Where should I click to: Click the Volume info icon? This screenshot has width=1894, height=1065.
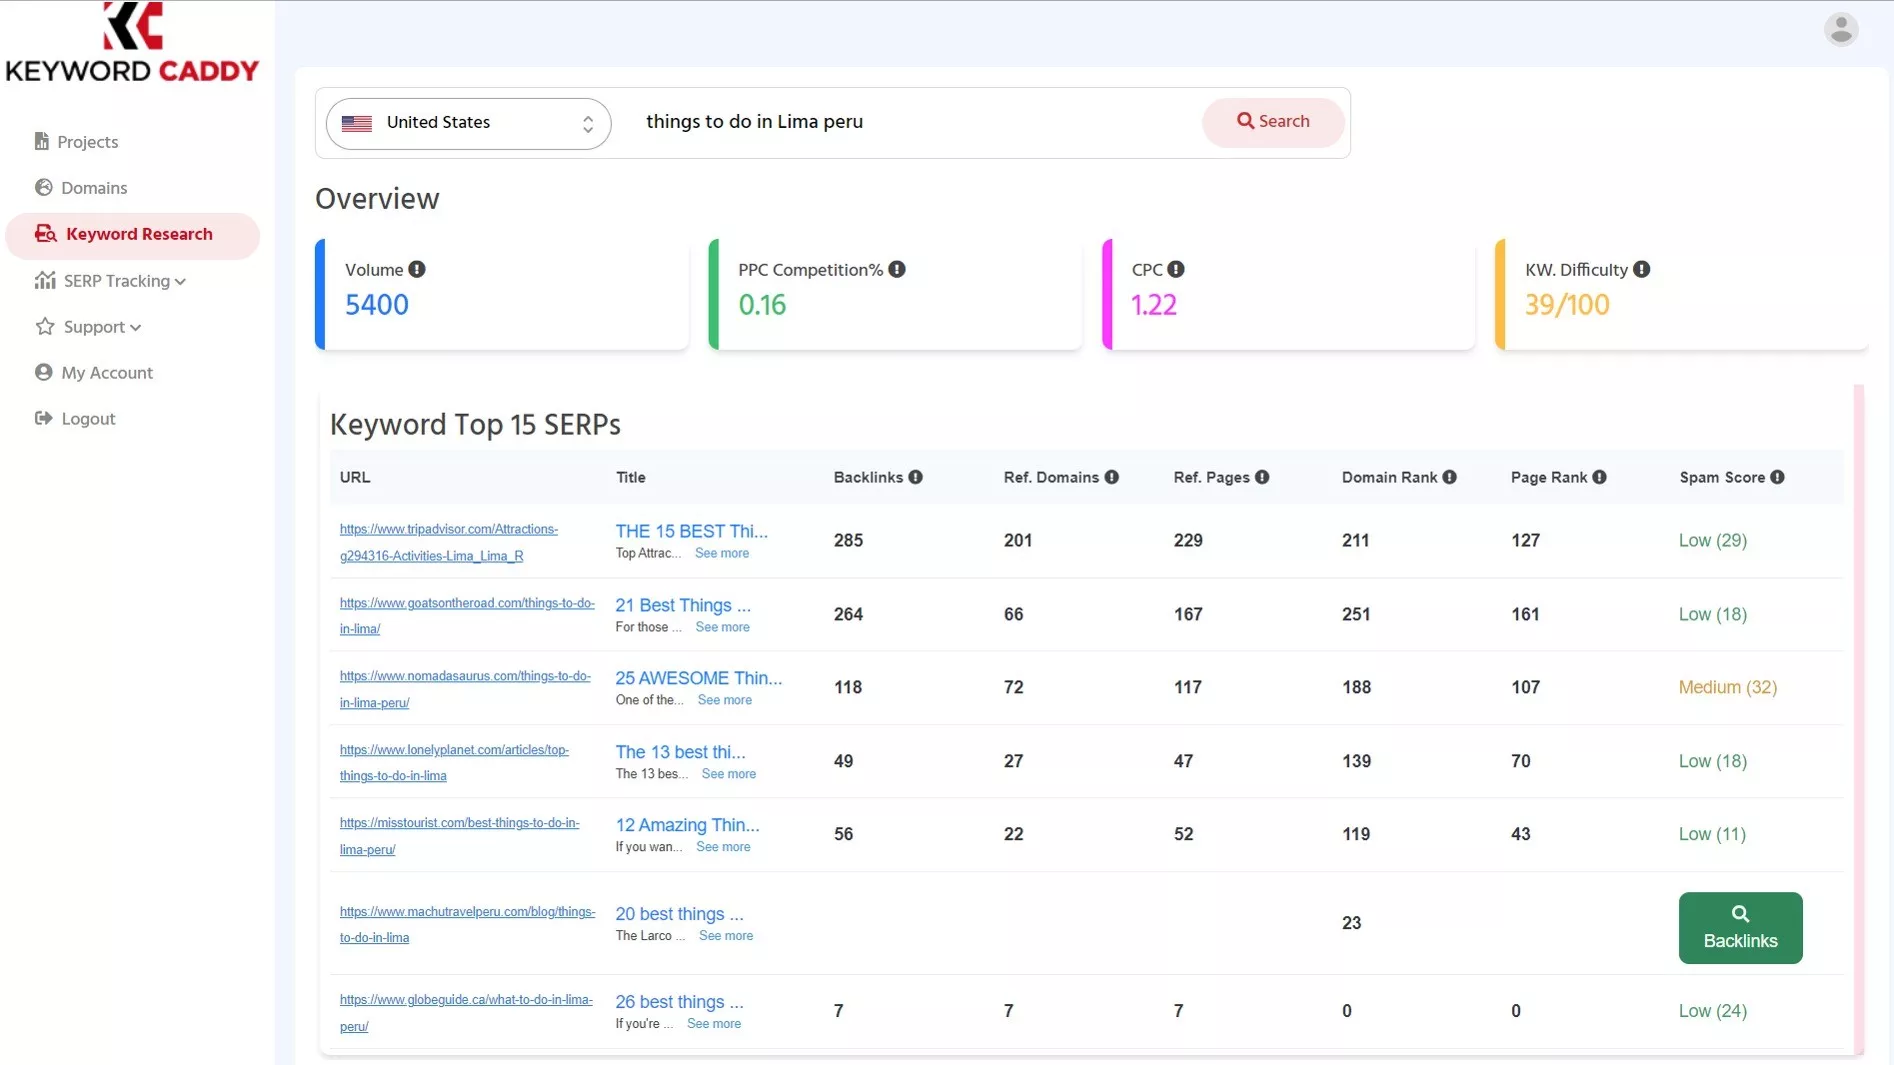(417, 270)
